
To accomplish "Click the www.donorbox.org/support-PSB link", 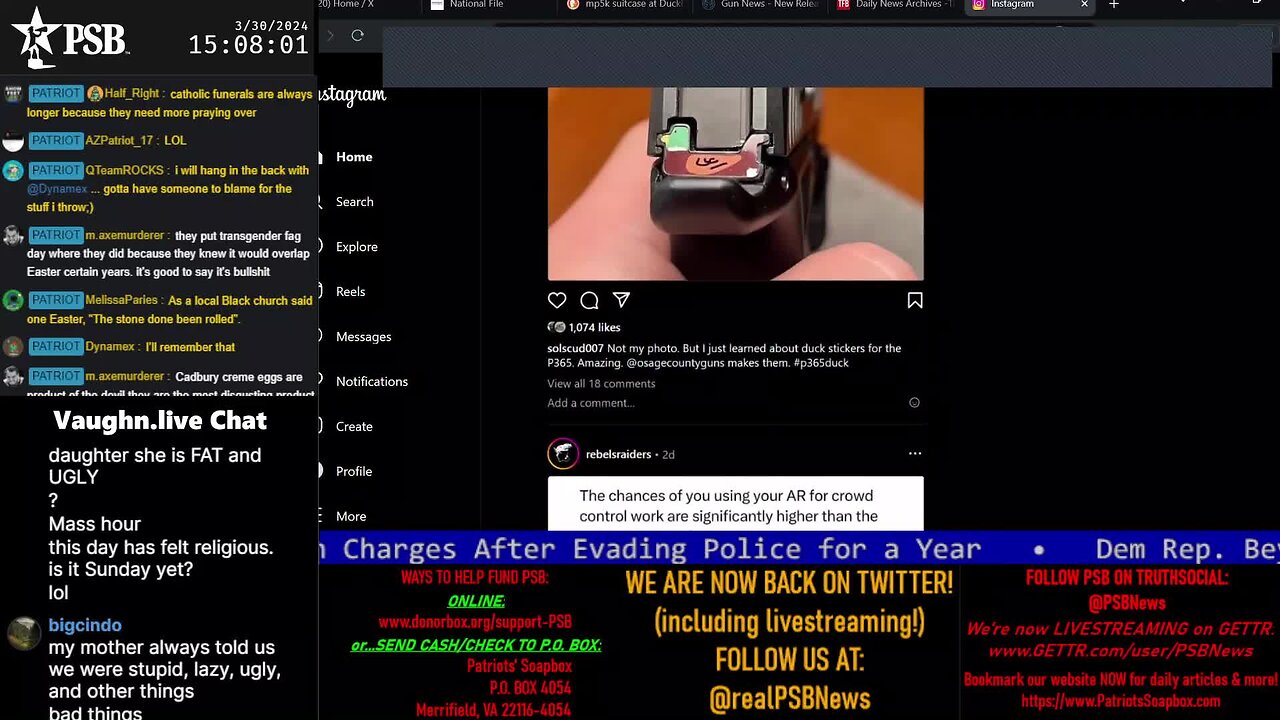I will (x=475, y=622).
